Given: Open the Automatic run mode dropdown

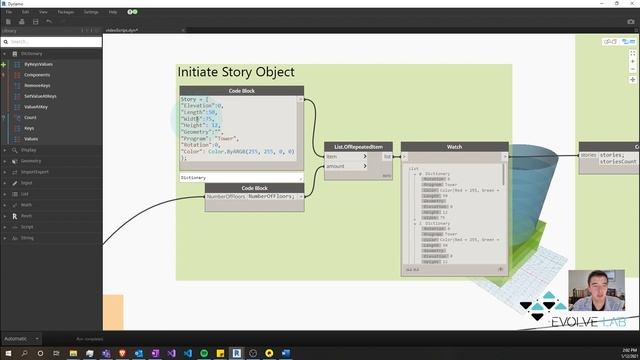Looking at the screenshot, I should (21, 338).
